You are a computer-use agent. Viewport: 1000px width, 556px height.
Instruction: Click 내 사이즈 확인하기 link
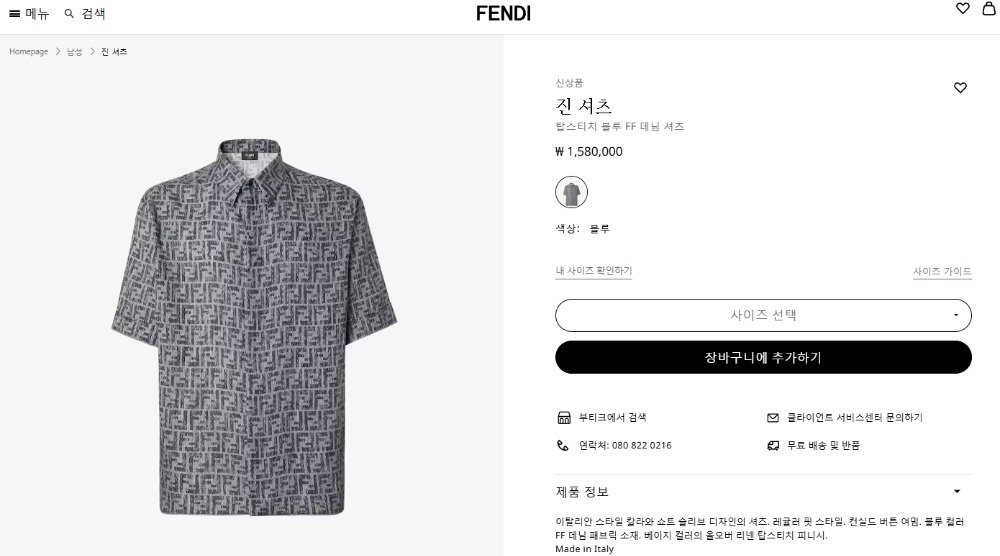click(594, 271)
